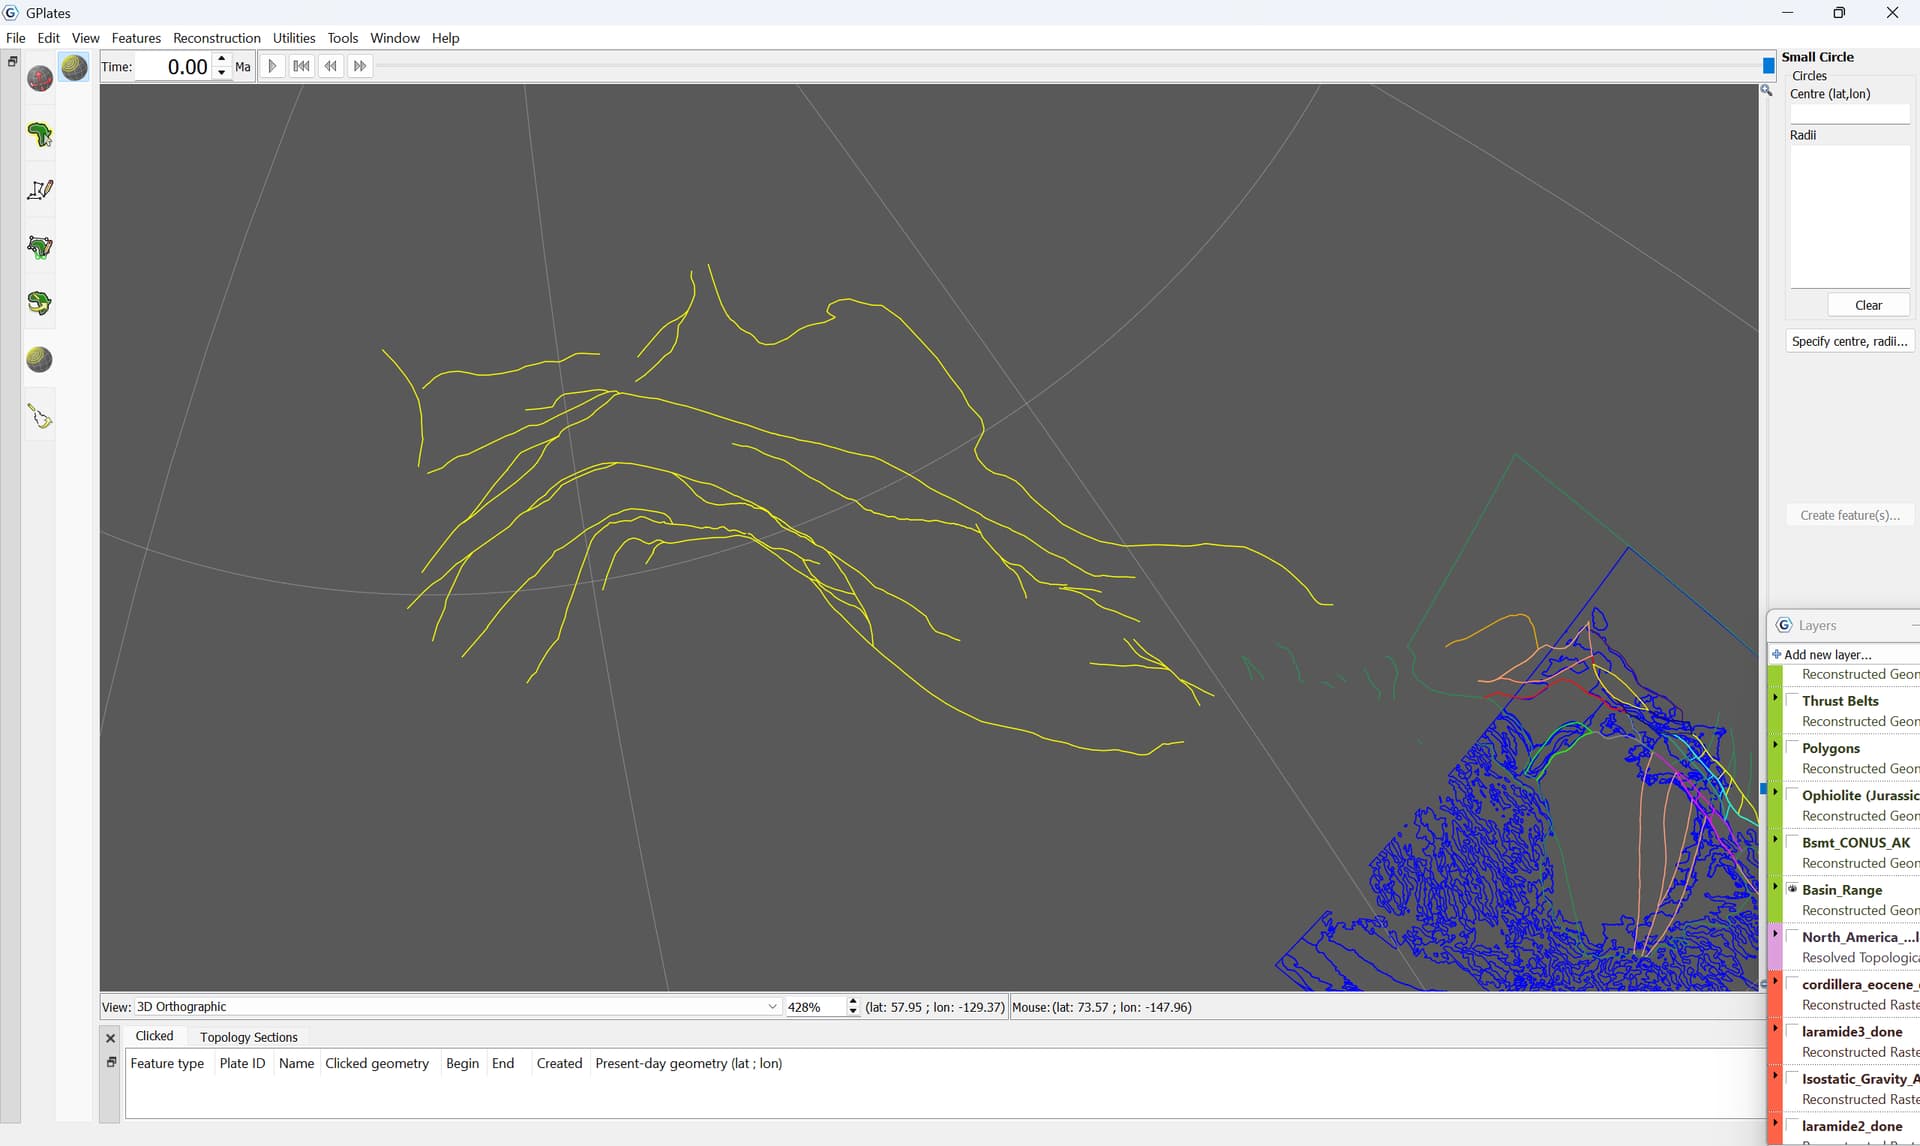Click the Time value field showing 0.00

174,67
